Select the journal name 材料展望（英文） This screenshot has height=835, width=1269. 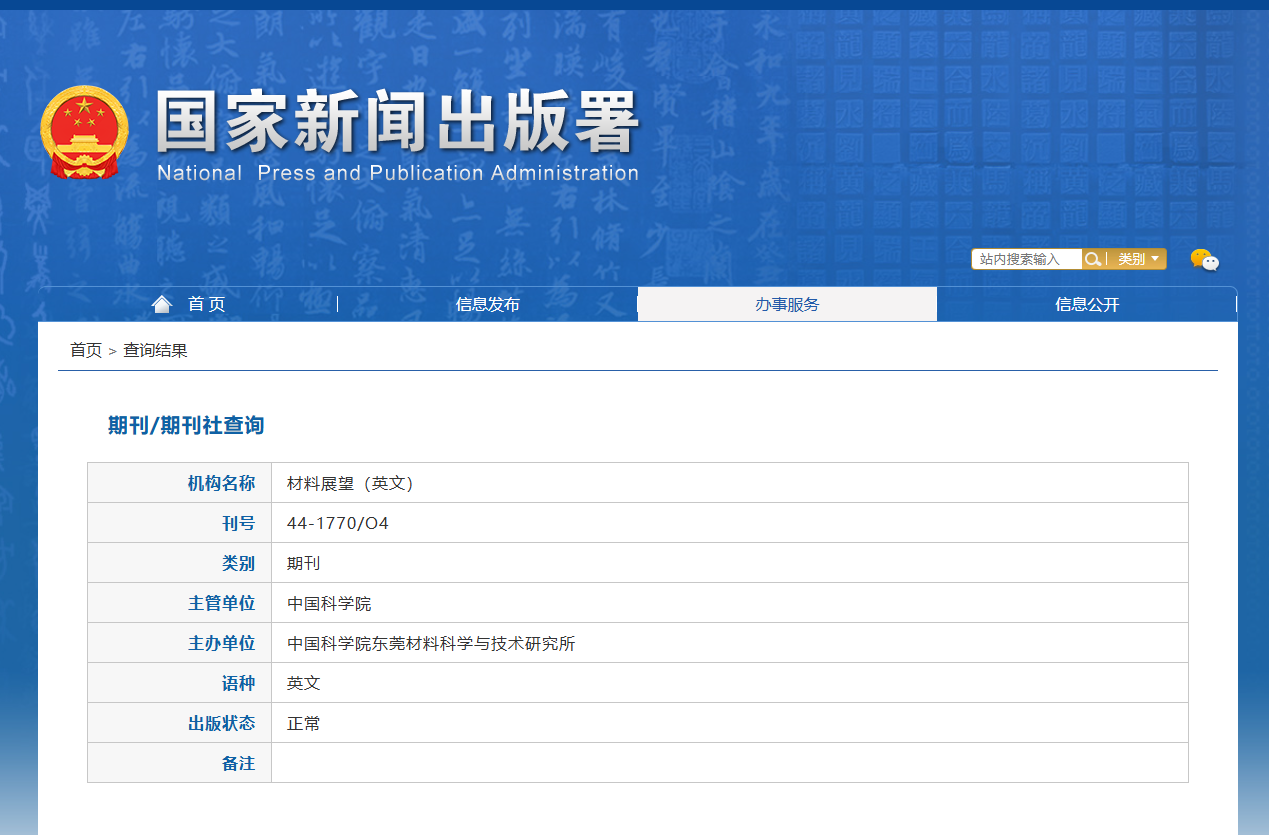coord(350,483)
